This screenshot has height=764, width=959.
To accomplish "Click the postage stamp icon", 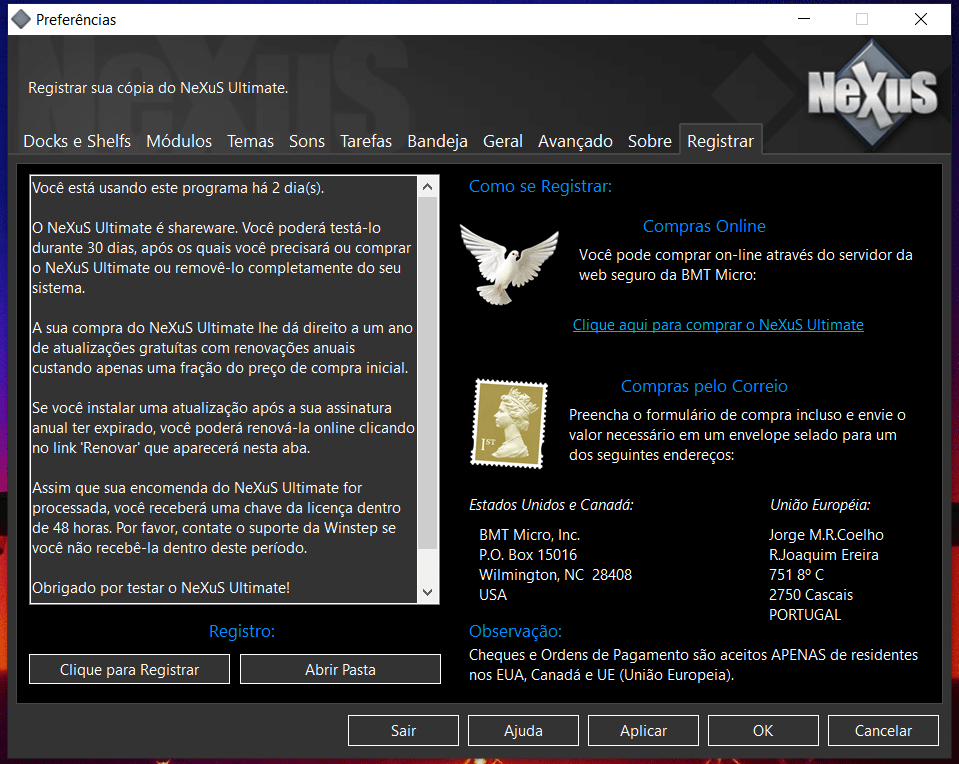I will 509,422.
